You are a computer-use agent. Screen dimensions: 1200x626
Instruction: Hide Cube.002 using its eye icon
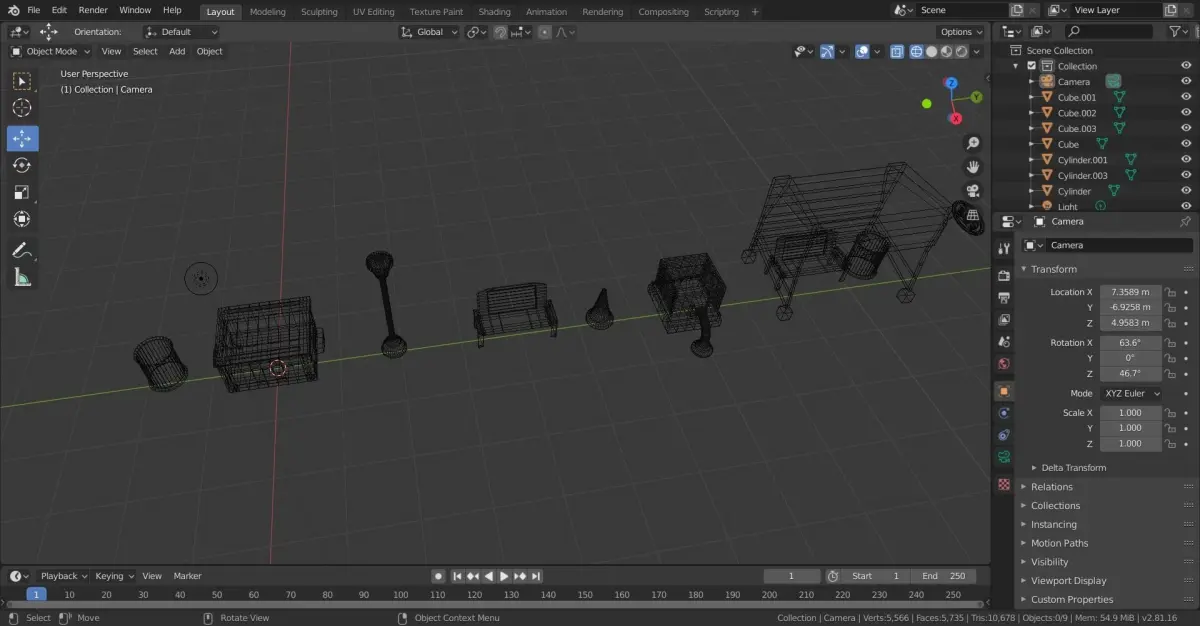coord(1186,113)
